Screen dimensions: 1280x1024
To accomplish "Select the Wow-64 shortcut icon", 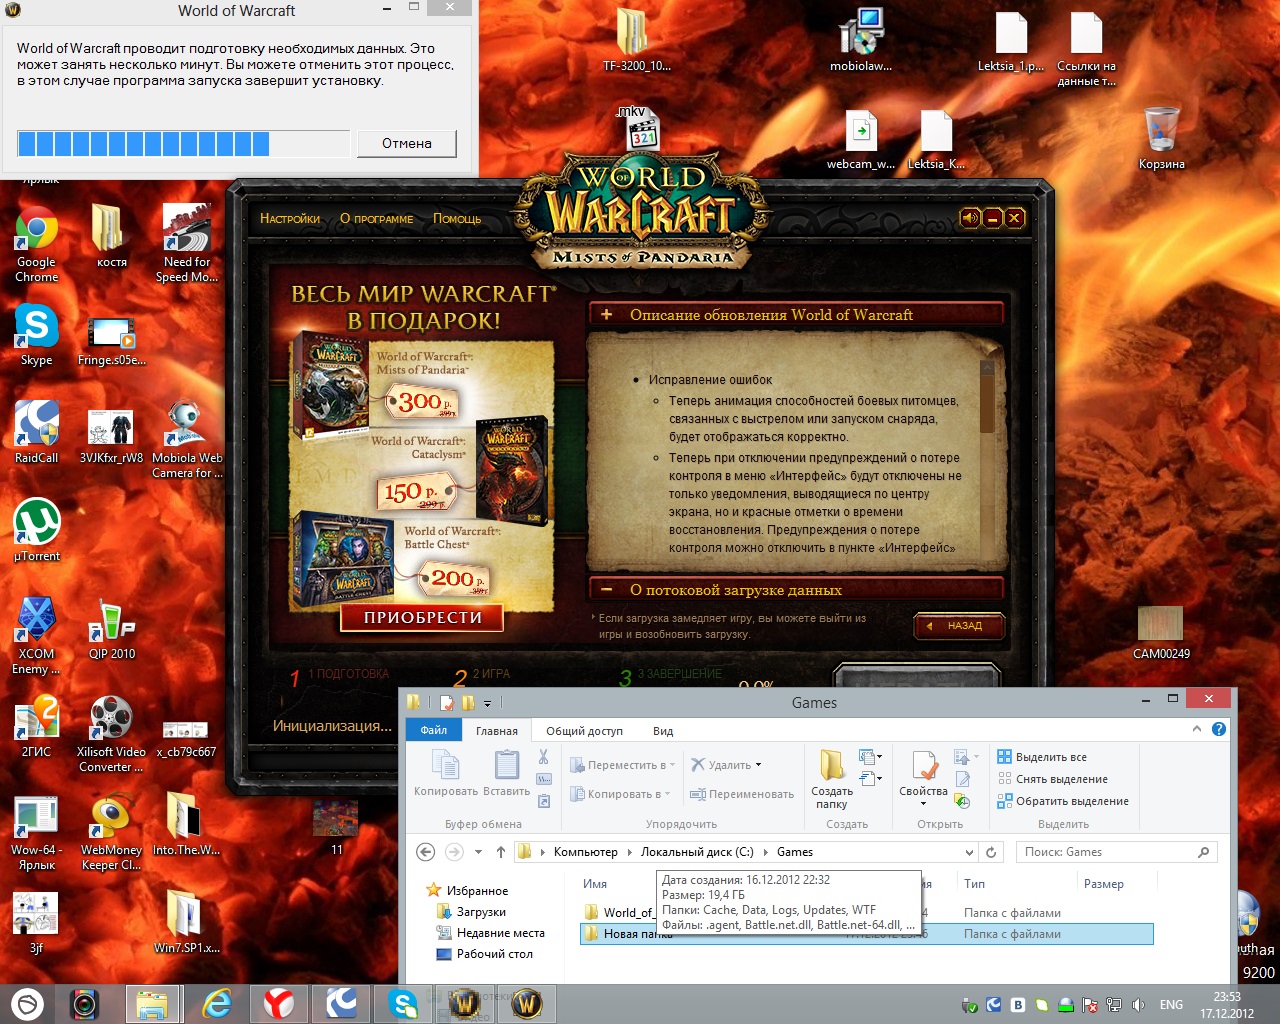I will [x=36, y=832].
